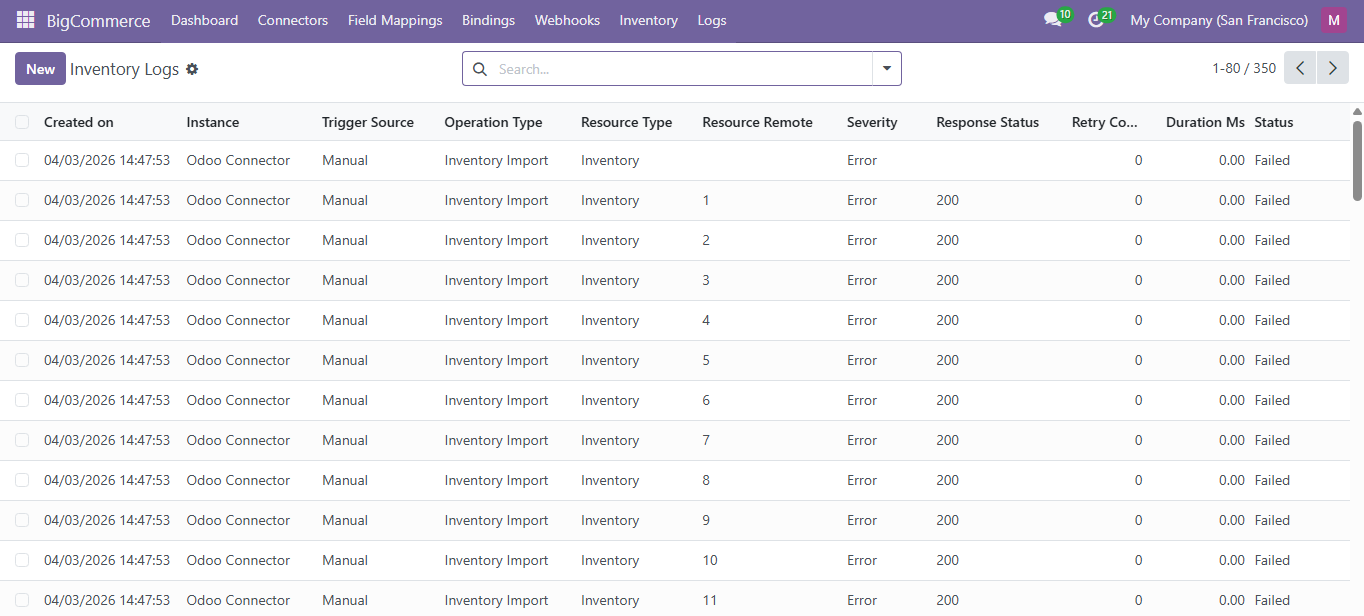The height and width of the screenshot is (616, 1364).
Task: Expand the search filters dropdown arrow
Action: (886, 69)
